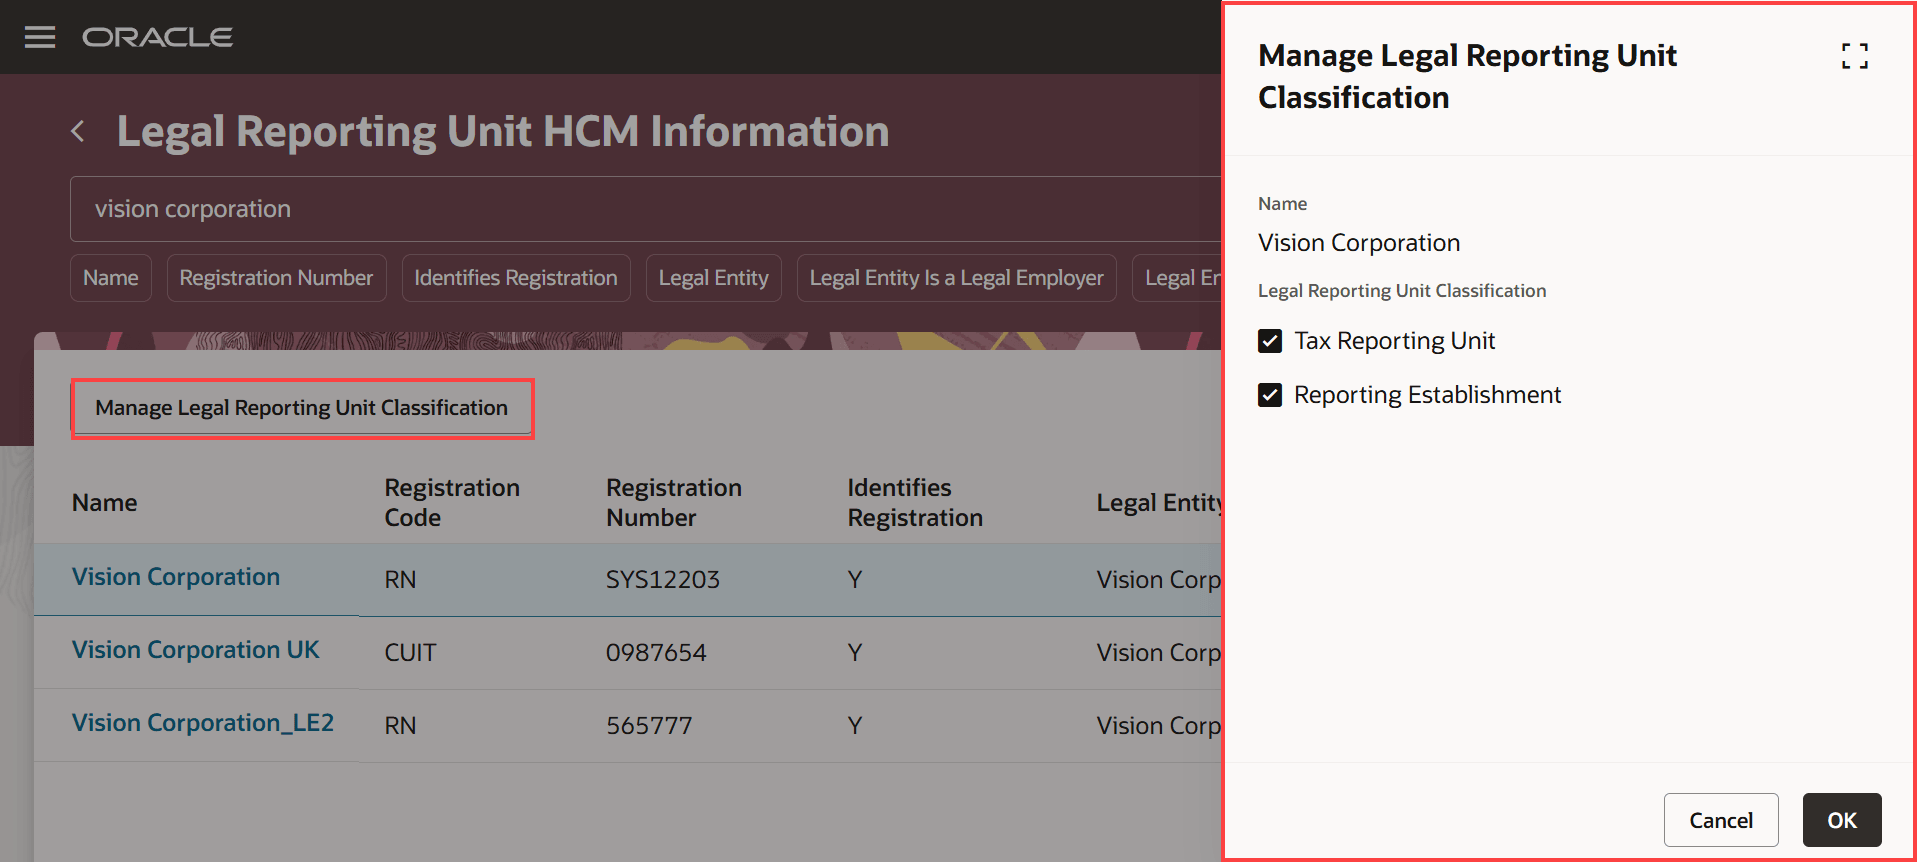Expand the panel to full screen

coord(1854,56)
